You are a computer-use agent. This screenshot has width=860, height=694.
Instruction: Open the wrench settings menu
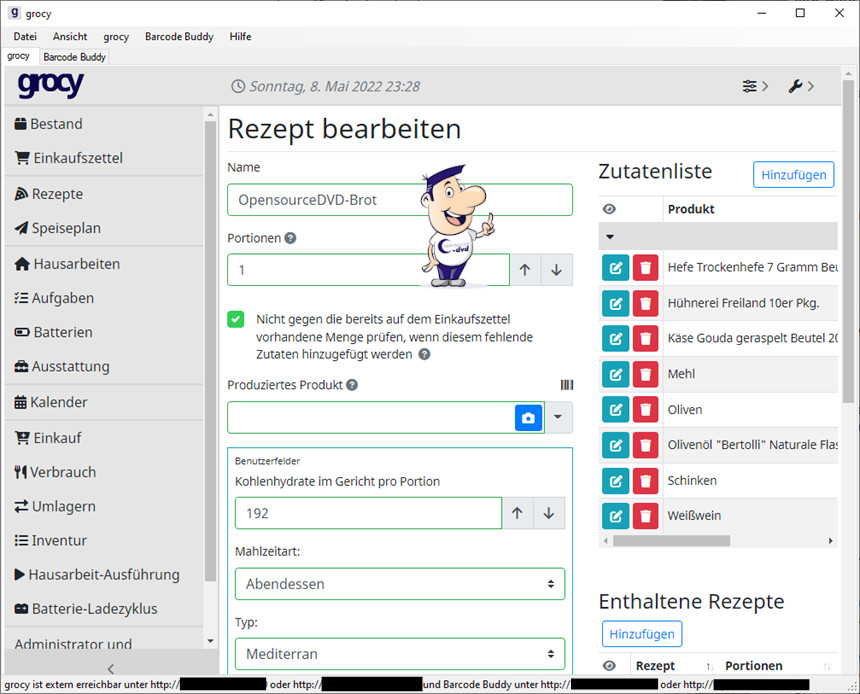(800, 86)
